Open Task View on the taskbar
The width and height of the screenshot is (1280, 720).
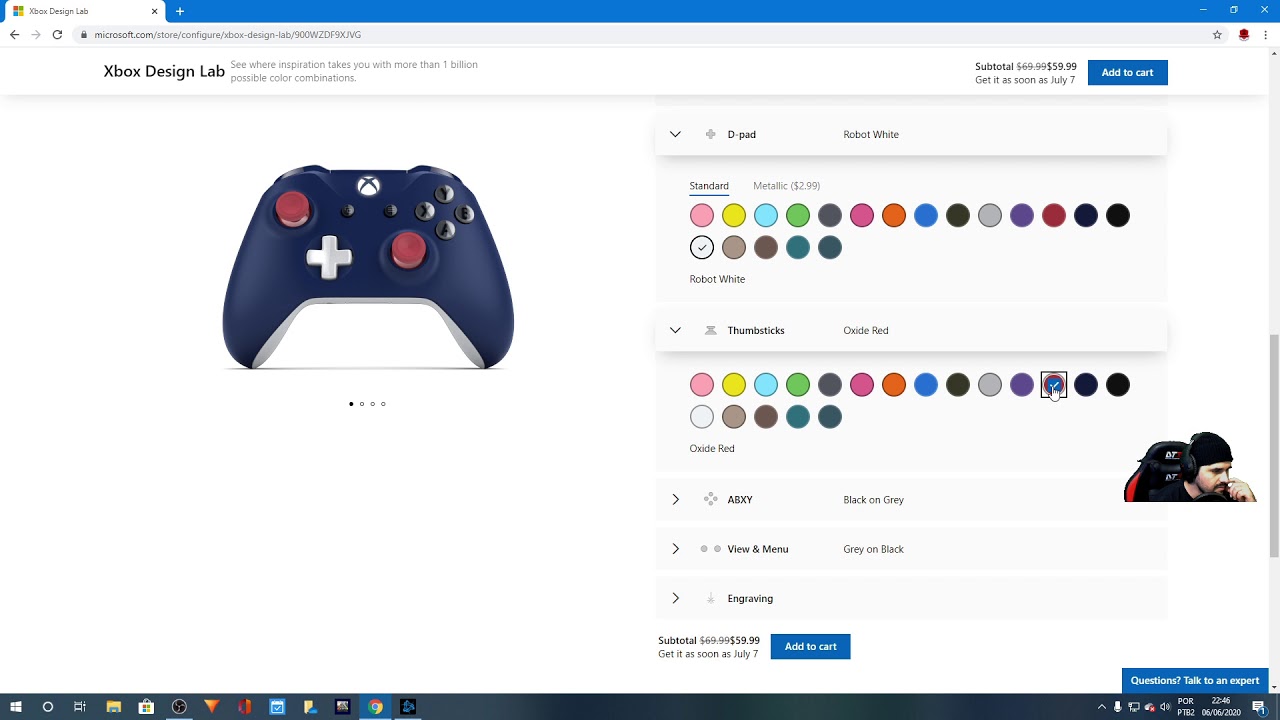pos(80,707)
